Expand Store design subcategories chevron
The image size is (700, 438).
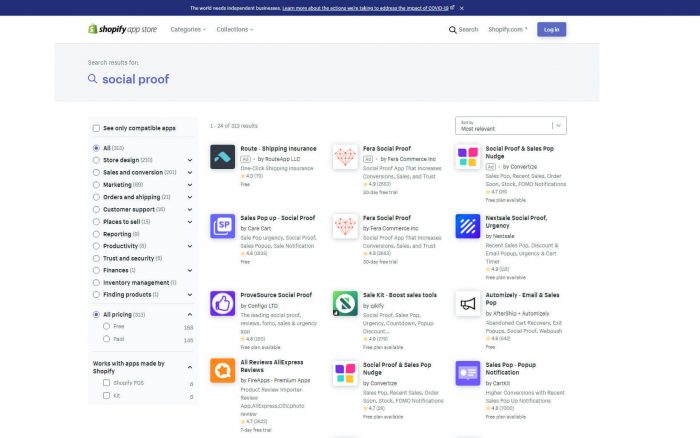point(190,160)
